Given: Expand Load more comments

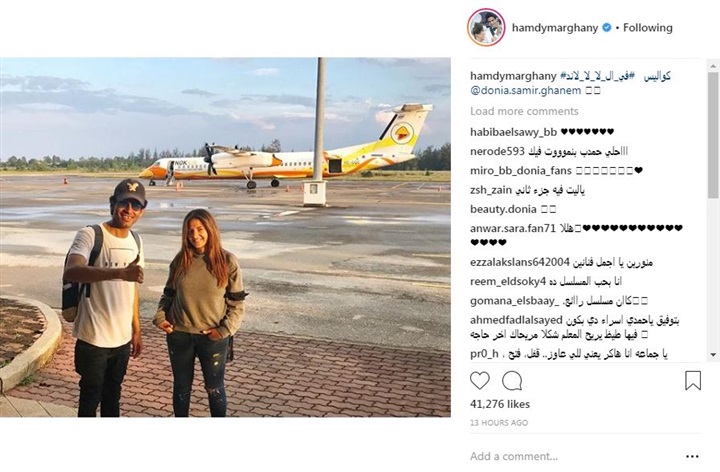Looking at the screenshot, I should [x=524, y=111].
